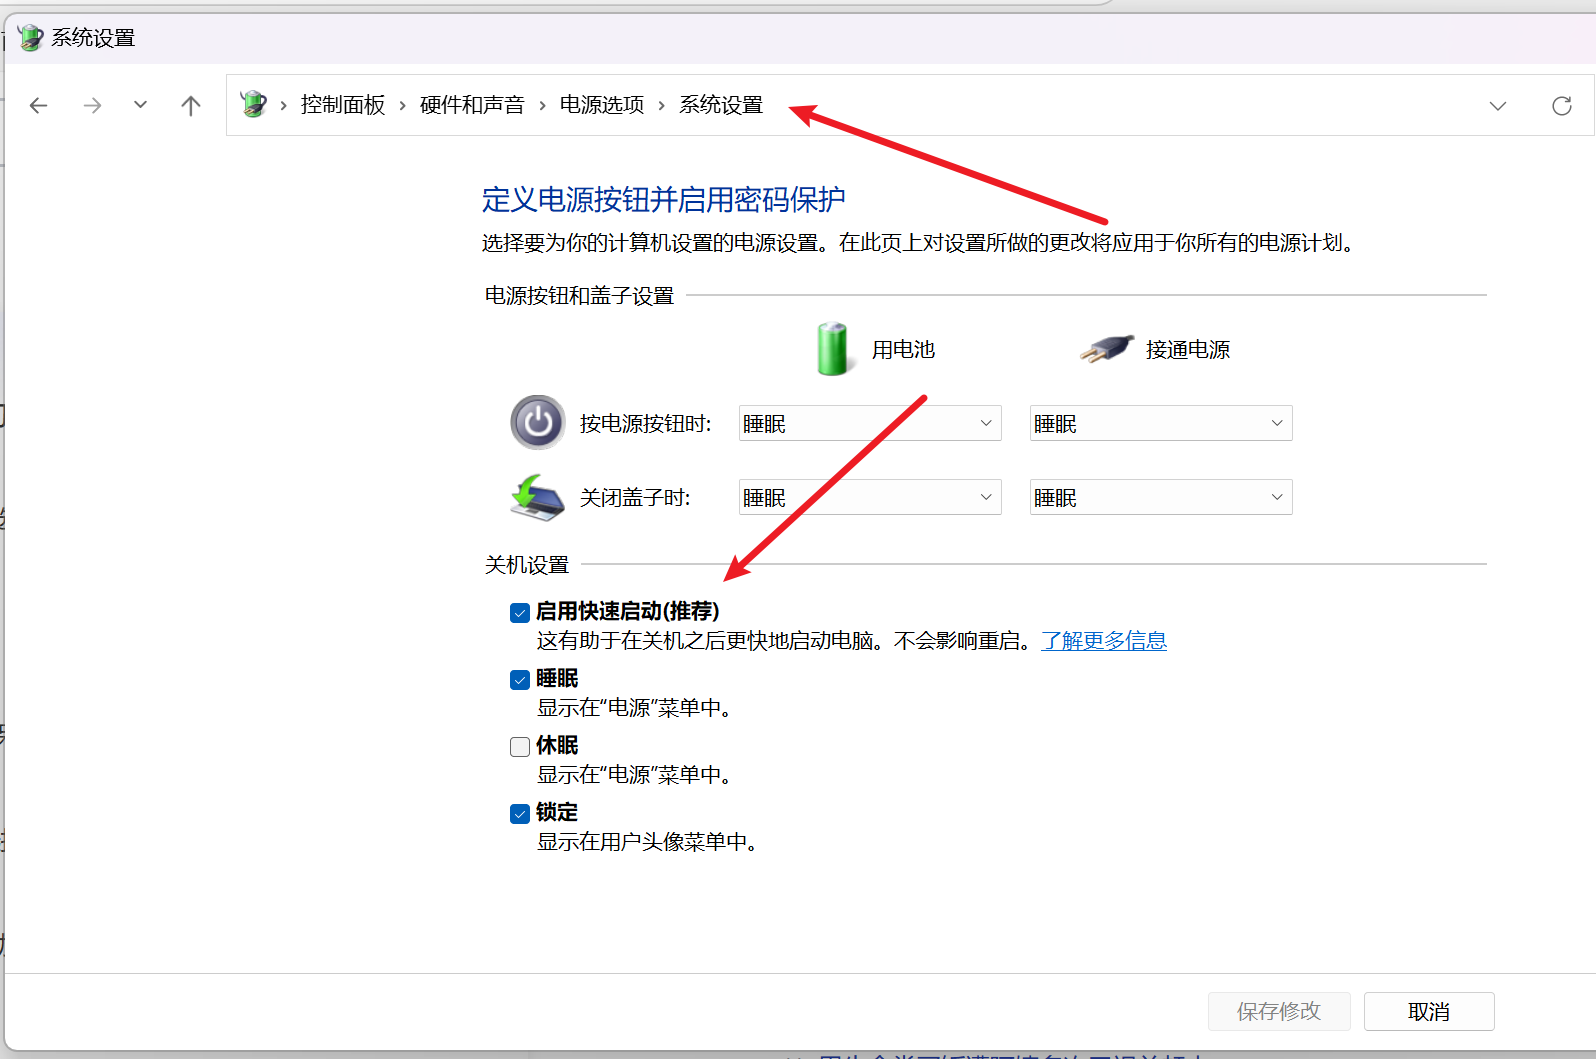Go up one level with up arrow
Screen dimensions: 1596x1059
[191, 105]
